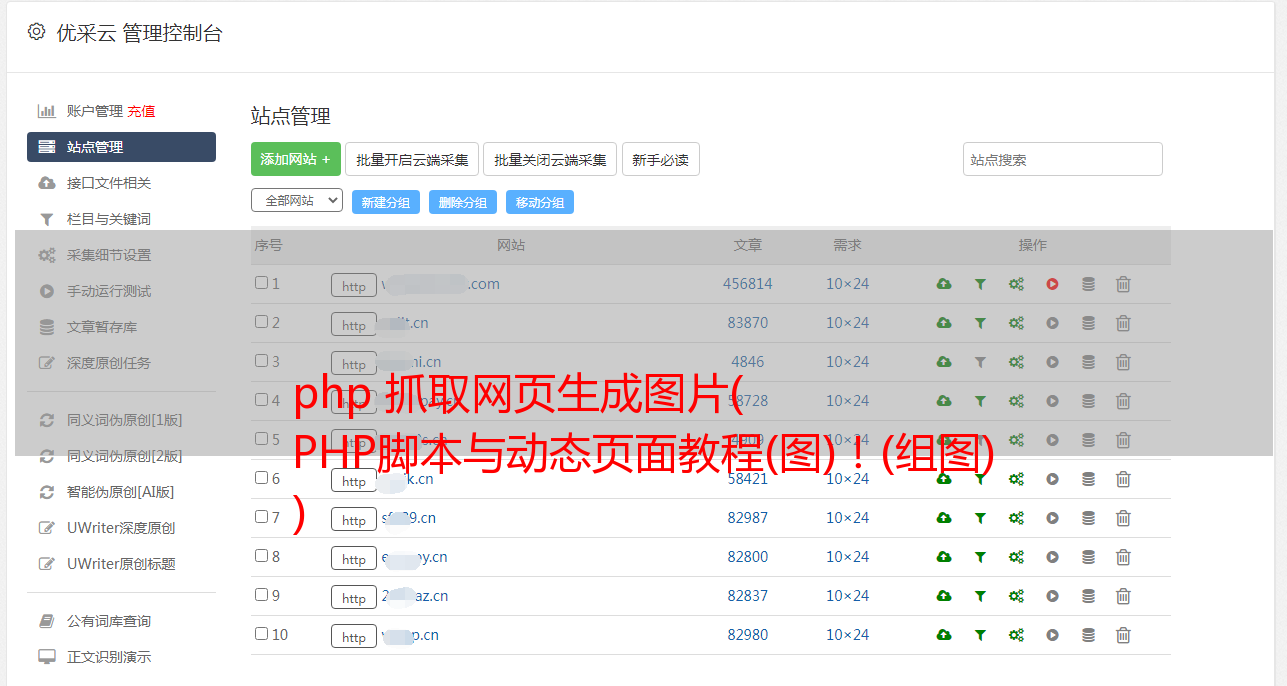Click the 移动分组 button
This screenshot has width=1287, height=686.
(x=540, y=202)
